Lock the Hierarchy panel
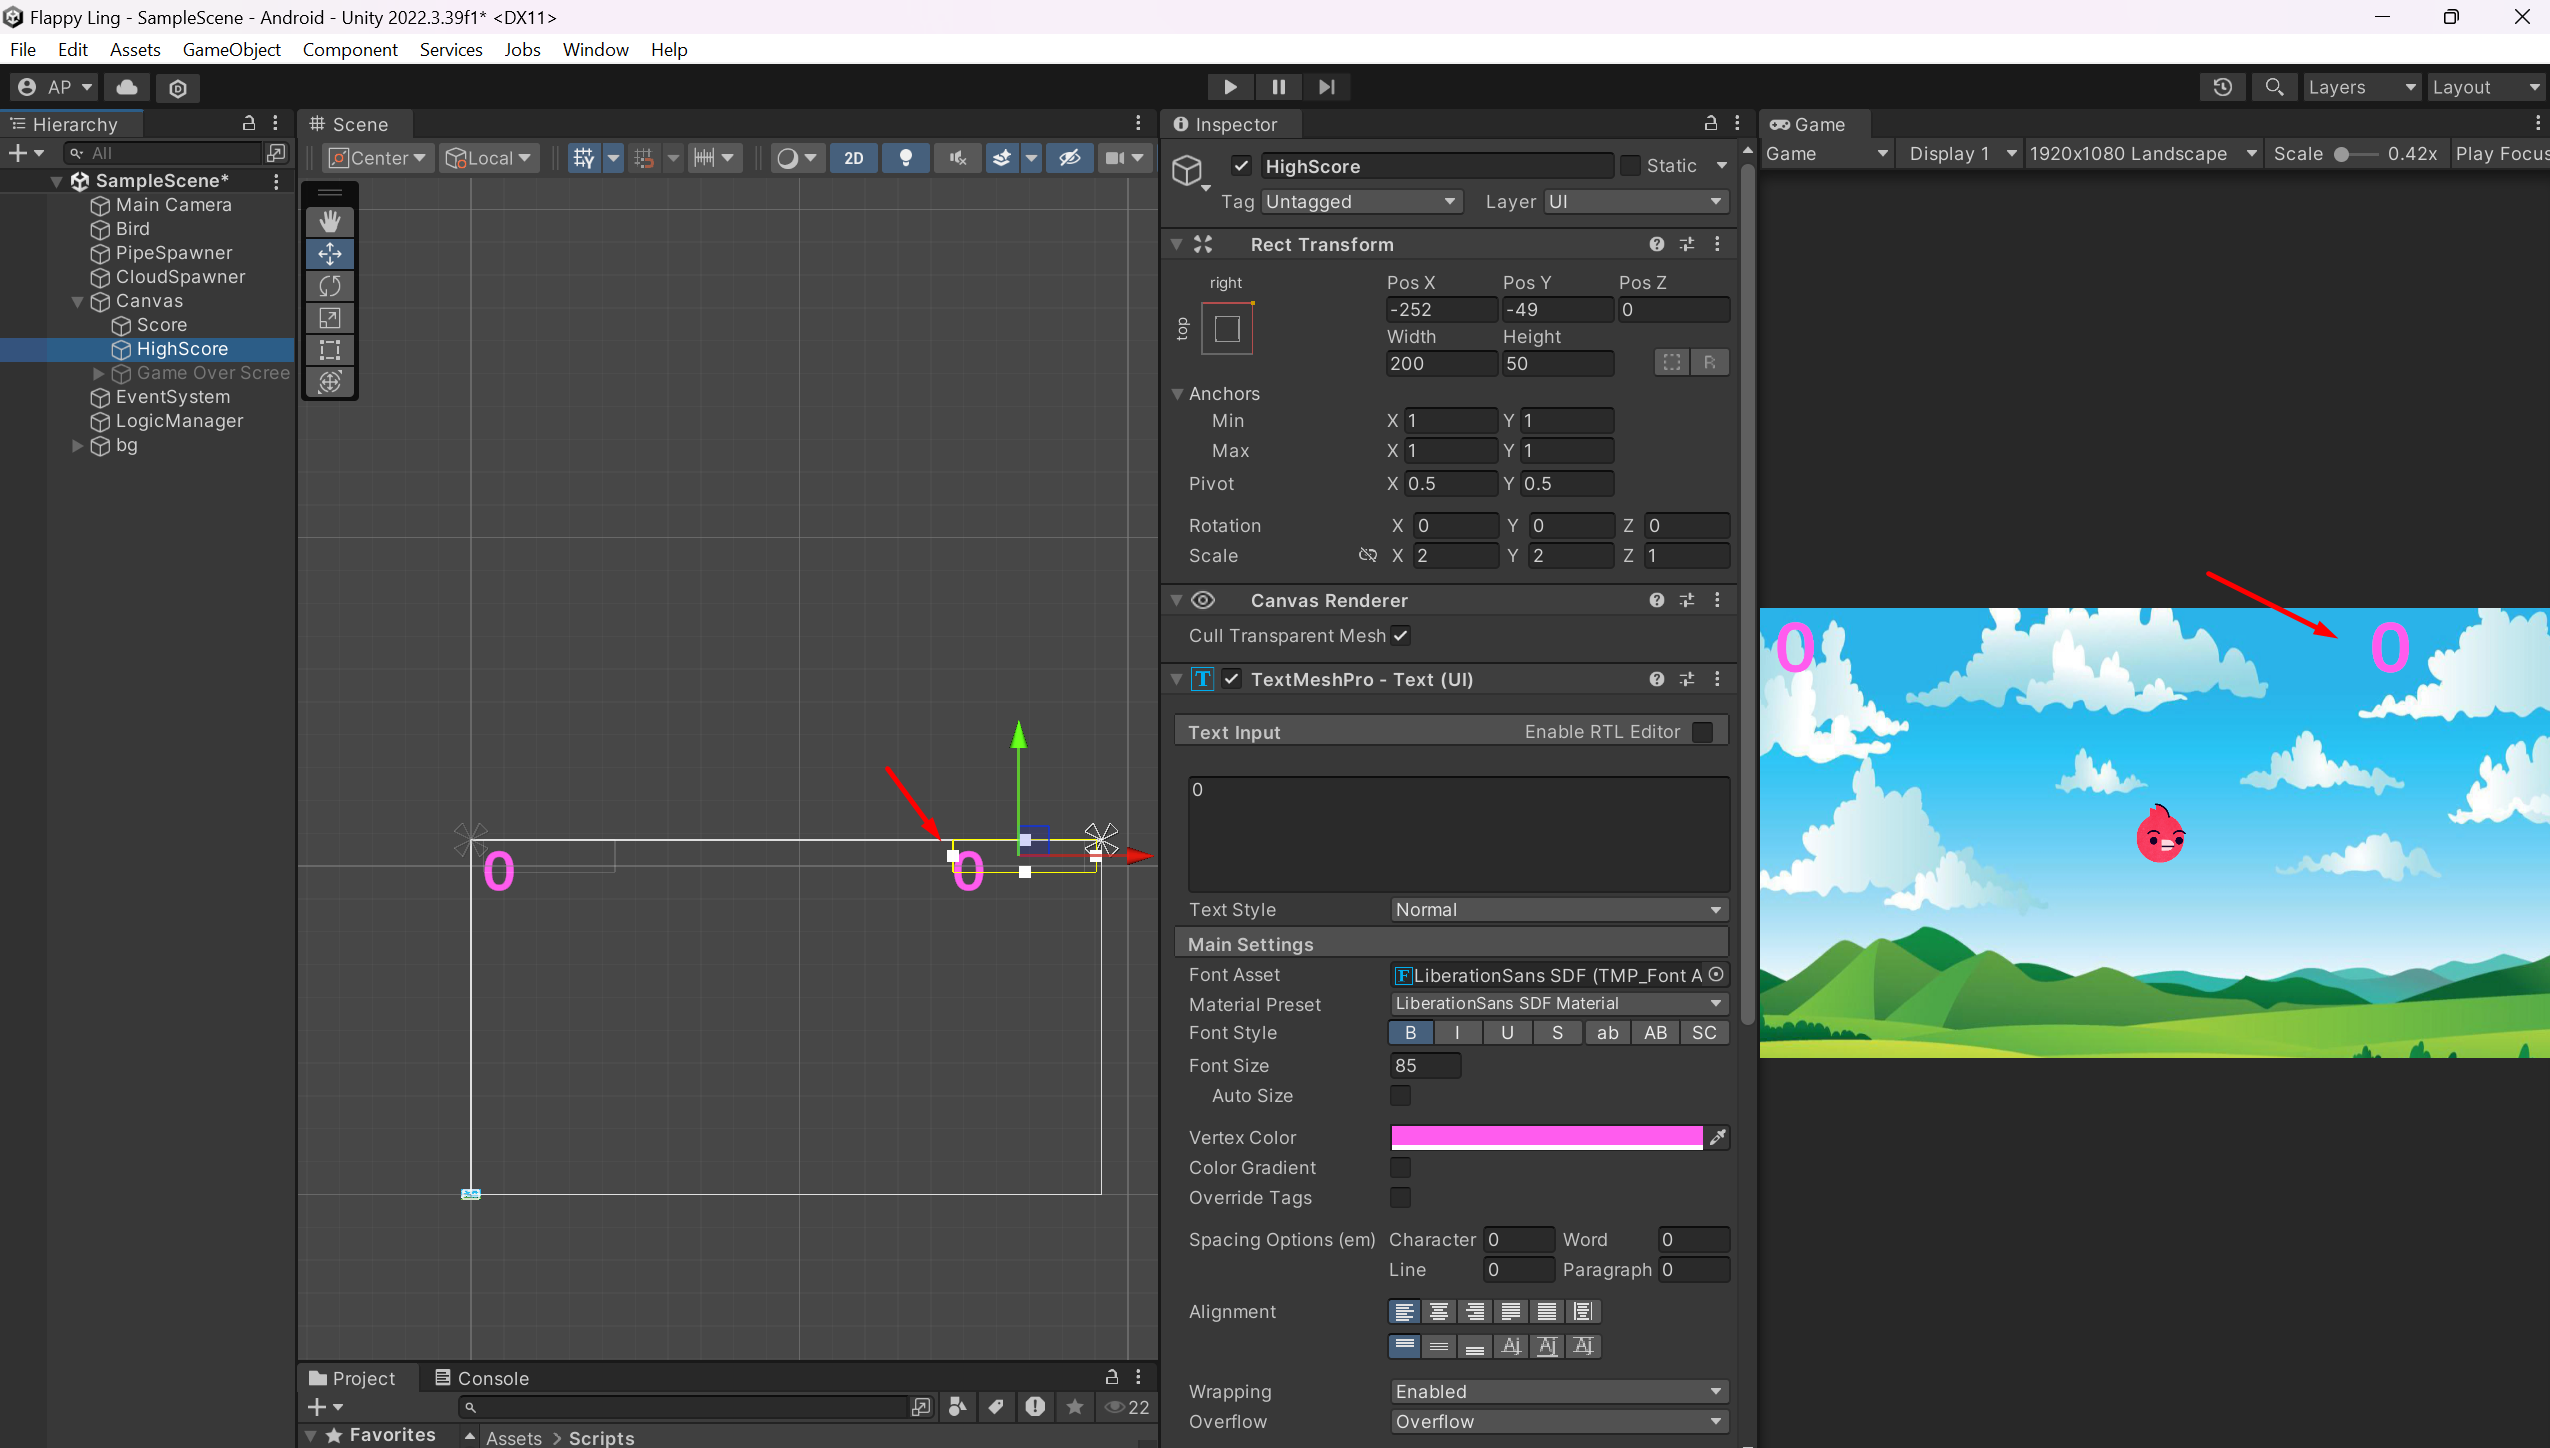 (249, 123)
